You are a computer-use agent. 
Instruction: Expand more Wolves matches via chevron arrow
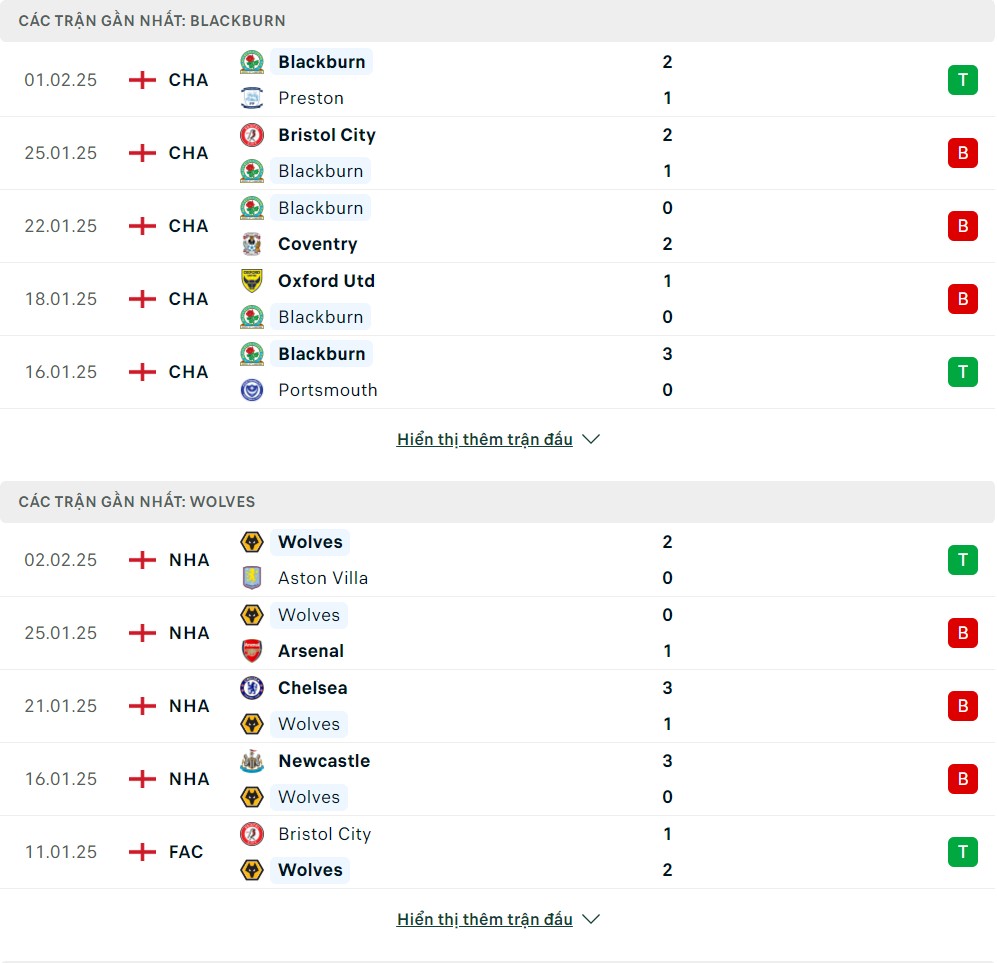(x=591, y=919)
